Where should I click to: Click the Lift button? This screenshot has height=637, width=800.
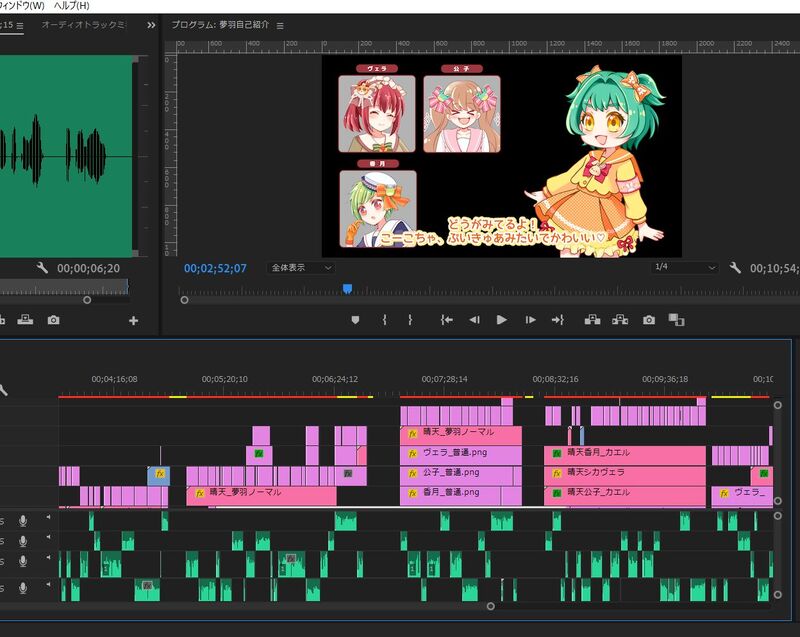point(592,320)
